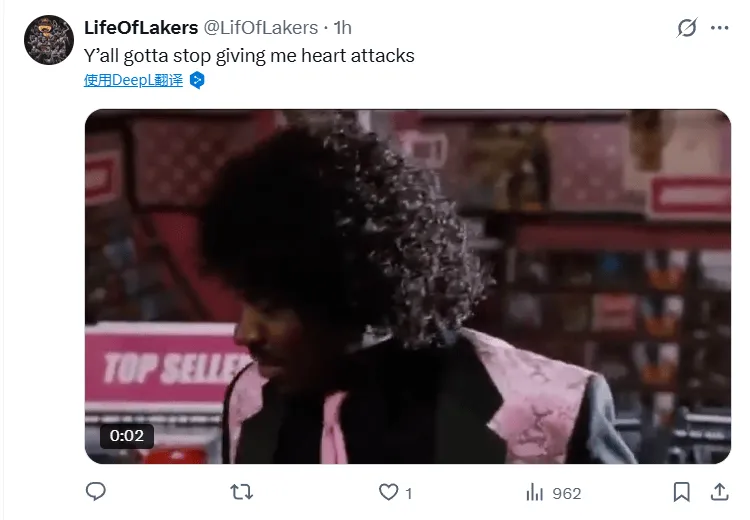Bookmark this tweet
The width and height of the screenshot is (750, 520).
click(x=682, y=492)
